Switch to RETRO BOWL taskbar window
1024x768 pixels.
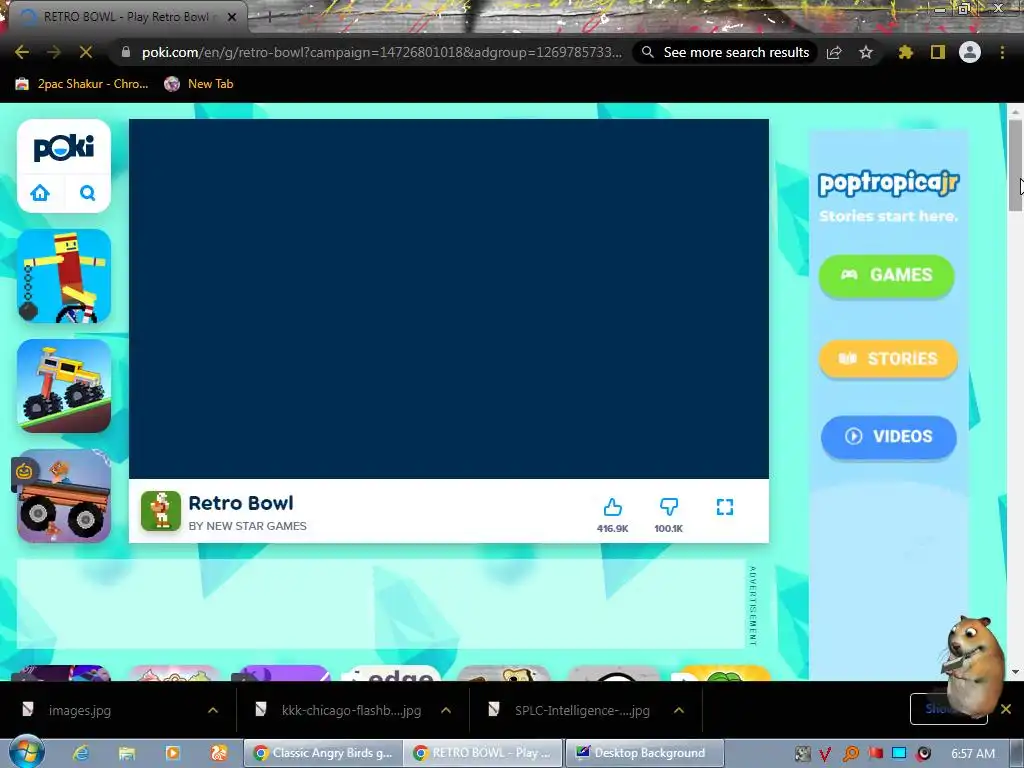pos(483,753)
